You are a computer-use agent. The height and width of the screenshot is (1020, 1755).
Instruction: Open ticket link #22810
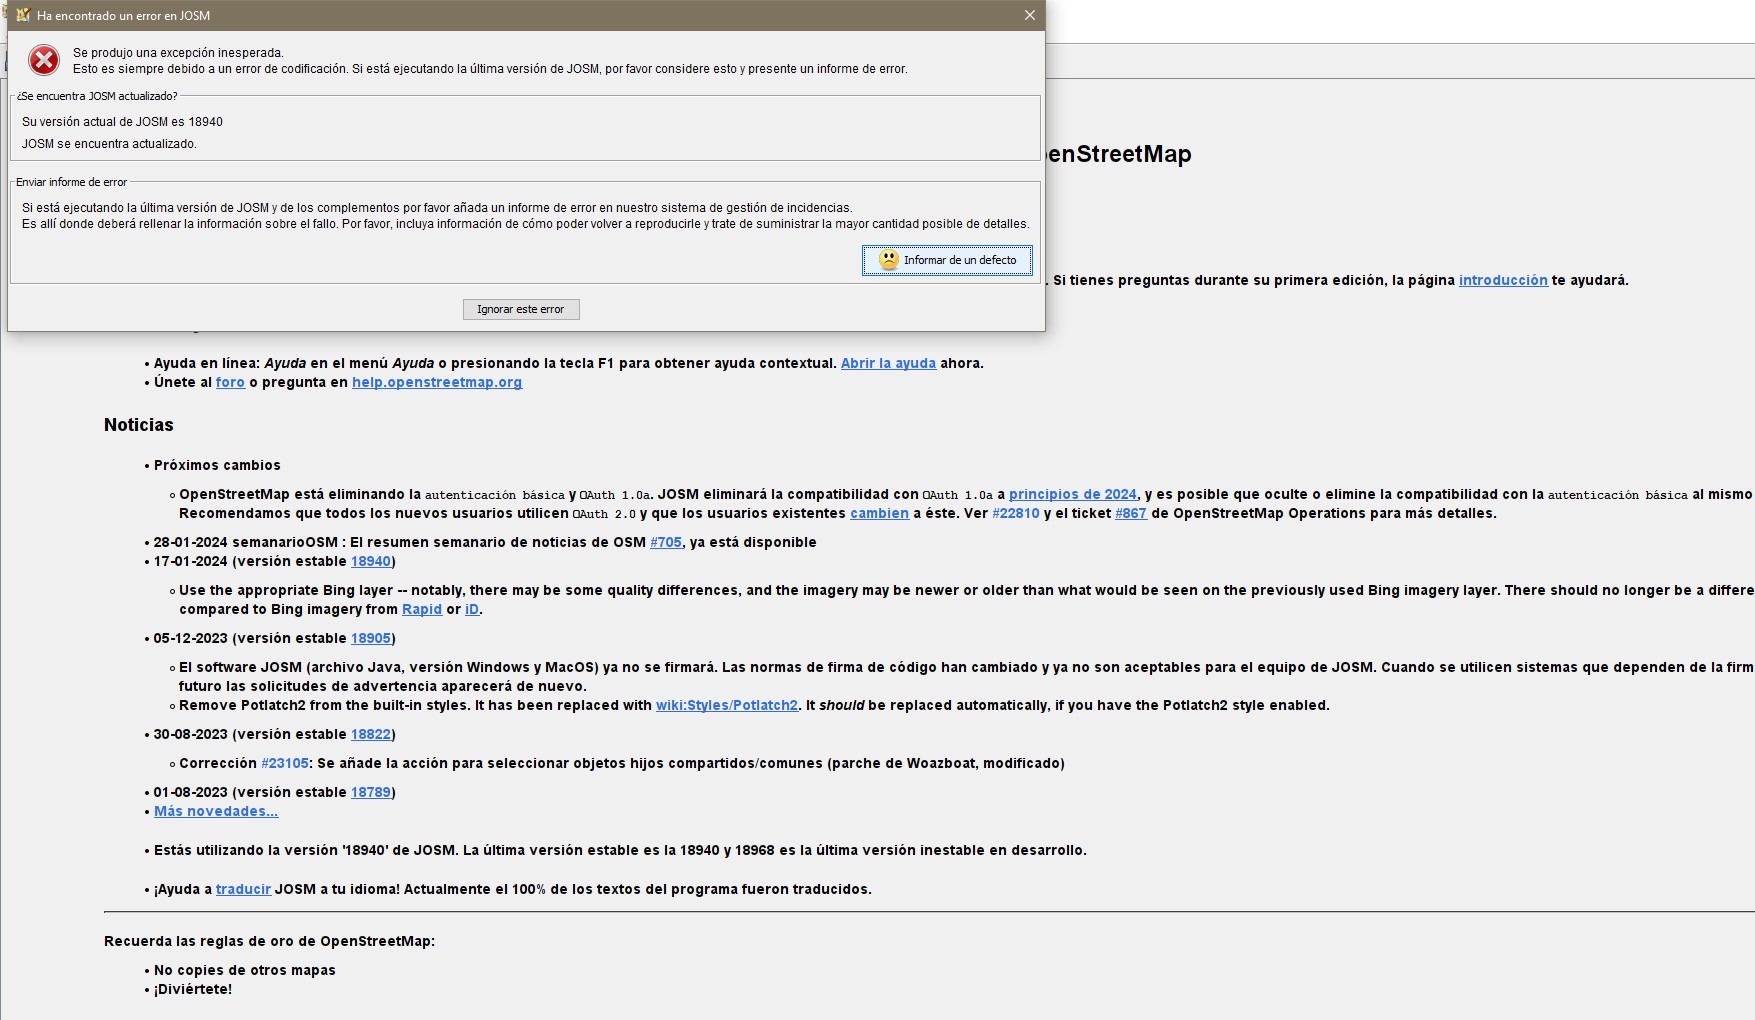[x=1016, y=513]
